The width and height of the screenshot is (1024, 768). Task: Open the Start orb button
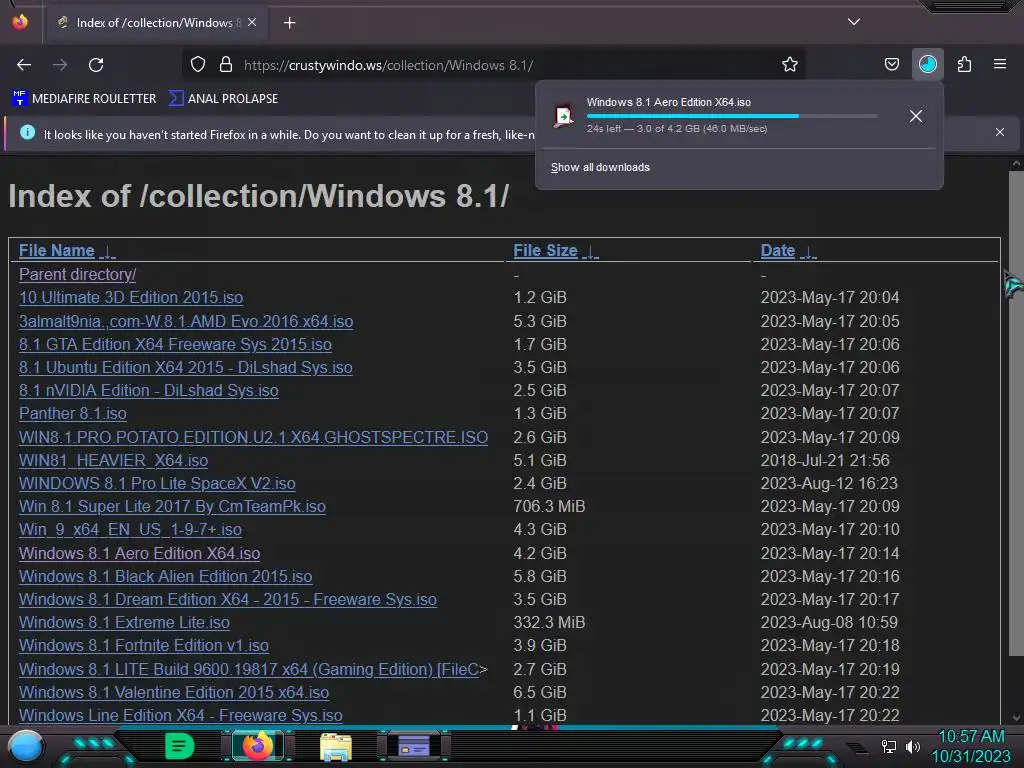(x=26, y=746)
